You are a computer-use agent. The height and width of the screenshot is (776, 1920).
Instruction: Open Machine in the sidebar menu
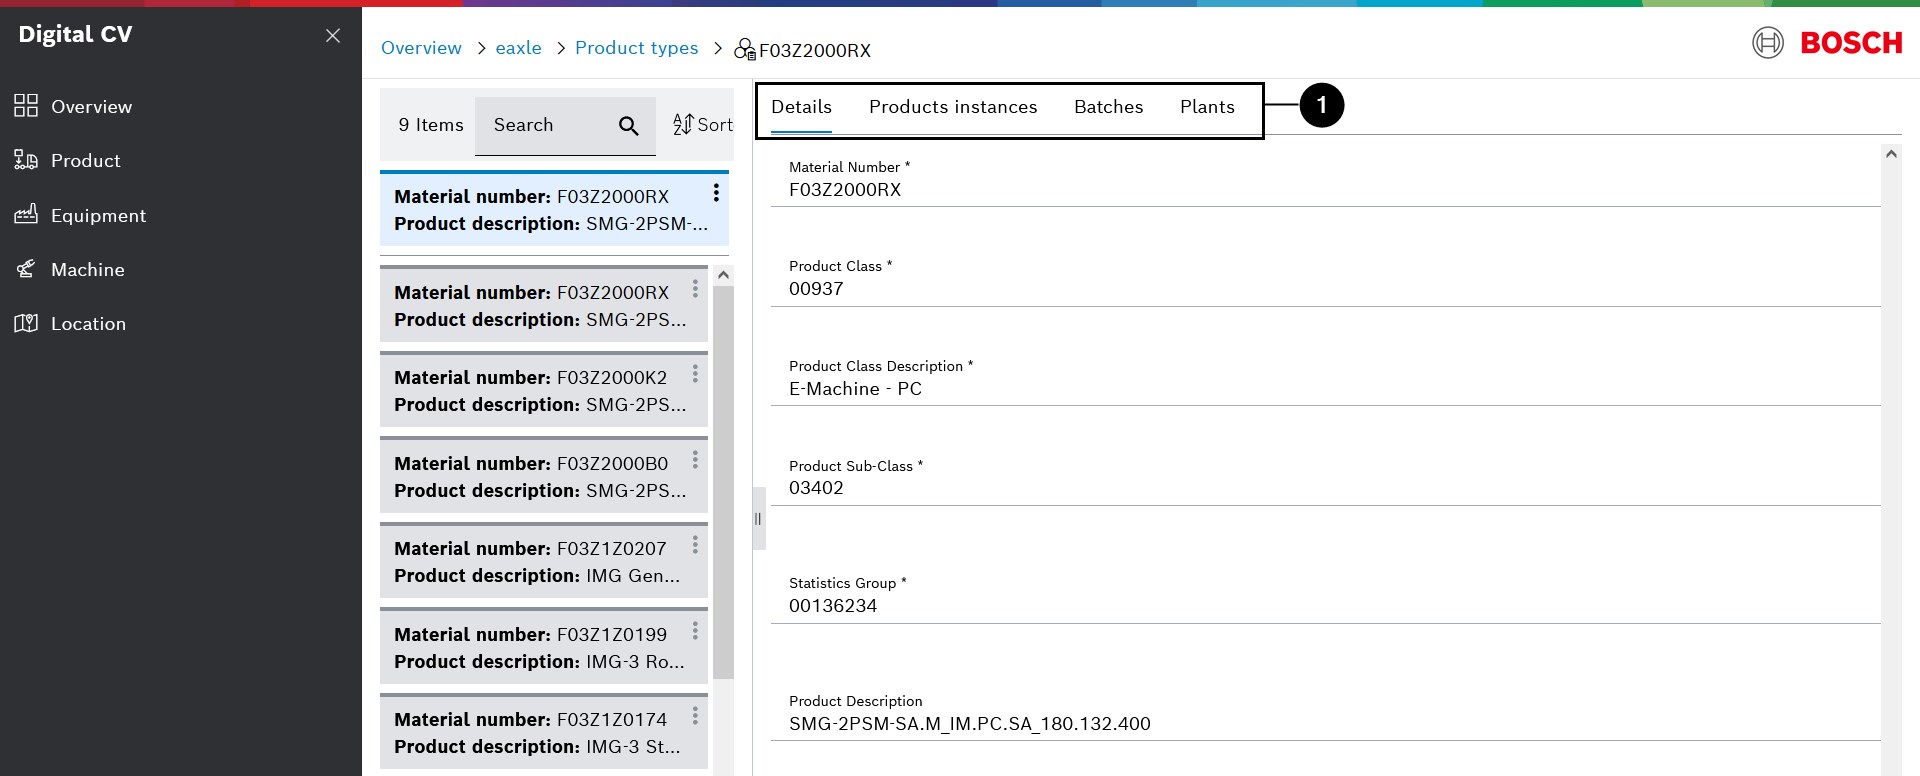[88, 269]
